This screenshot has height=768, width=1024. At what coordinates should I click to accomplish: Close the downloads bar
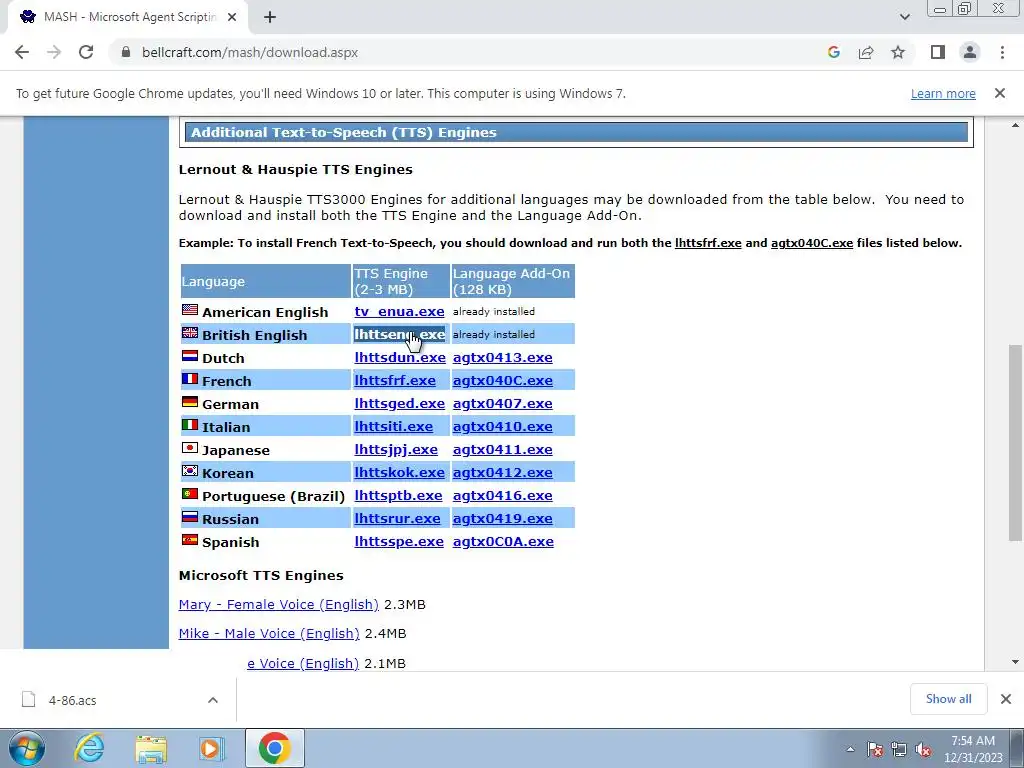click(x=1006, y=699)
